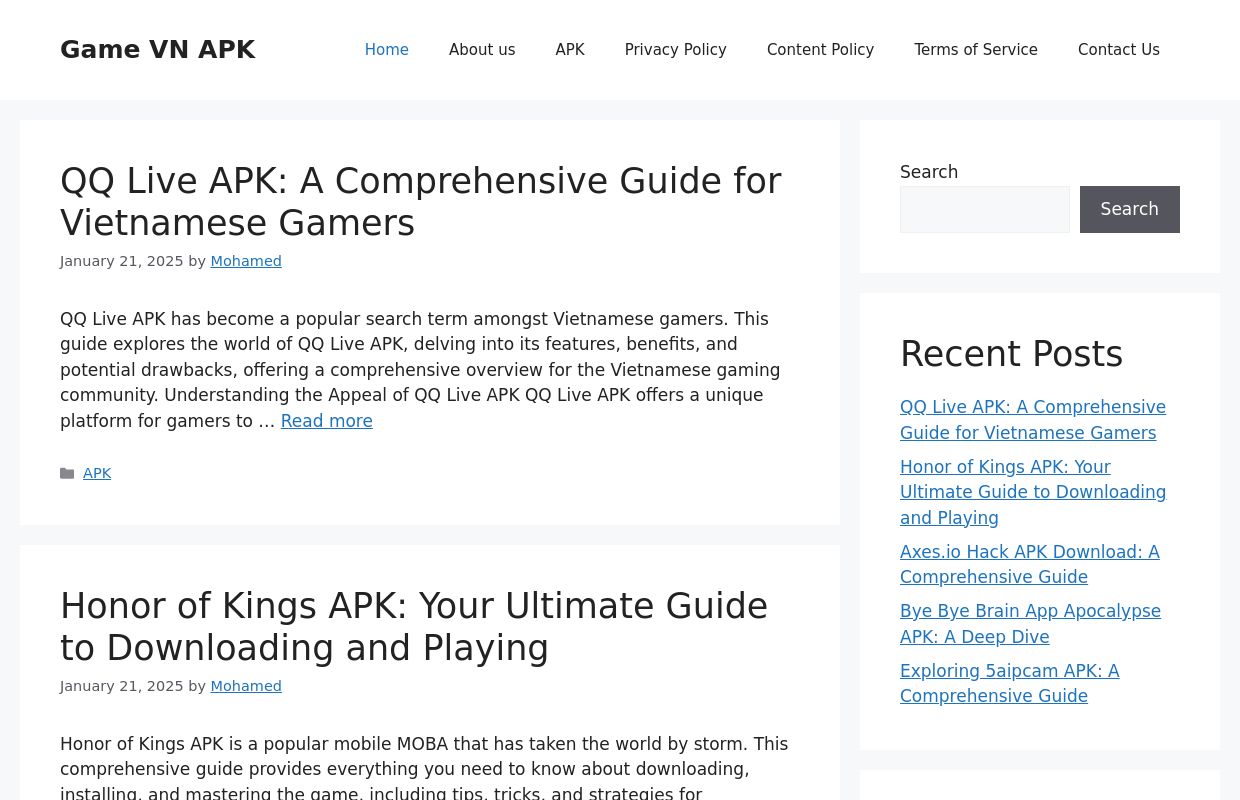Click the January 21, 2025 date on Honor of Kings post
1240x800 pixels.
click(121, 686)
